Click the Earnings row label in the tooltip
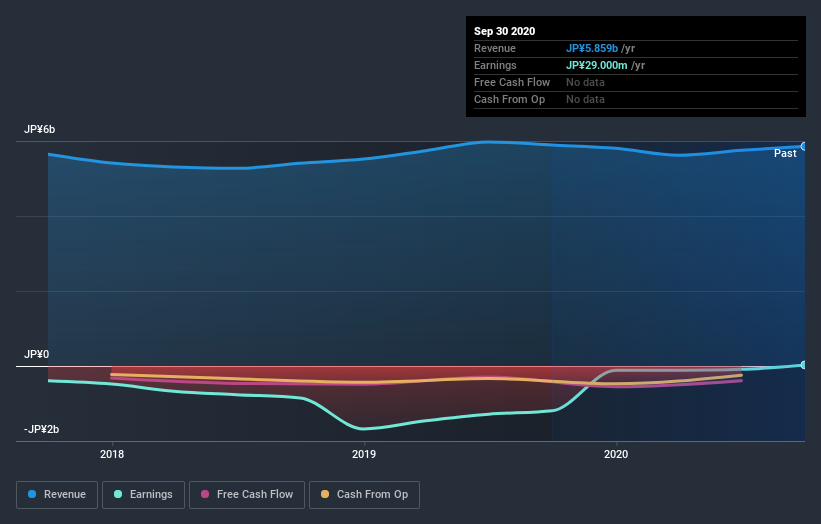821x524 pixels. pyautogui.click(x=495, y=65)
